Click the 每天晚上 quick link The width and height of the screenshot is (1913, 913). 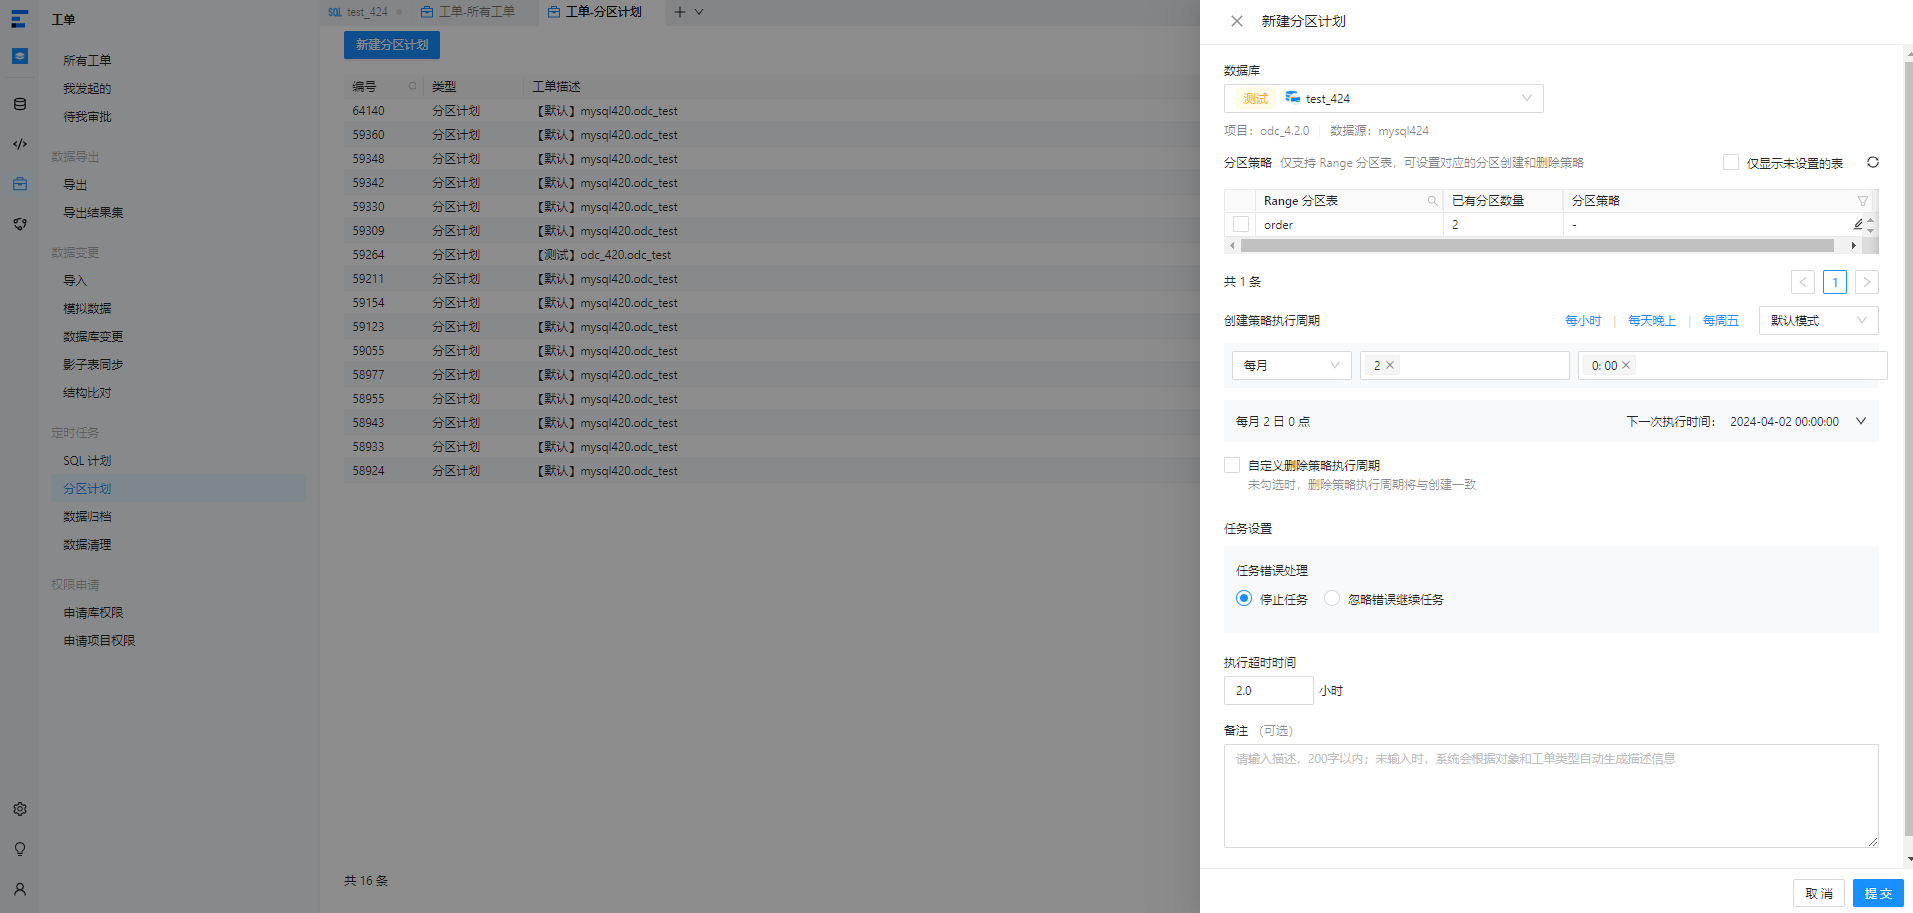point(1652,321)
